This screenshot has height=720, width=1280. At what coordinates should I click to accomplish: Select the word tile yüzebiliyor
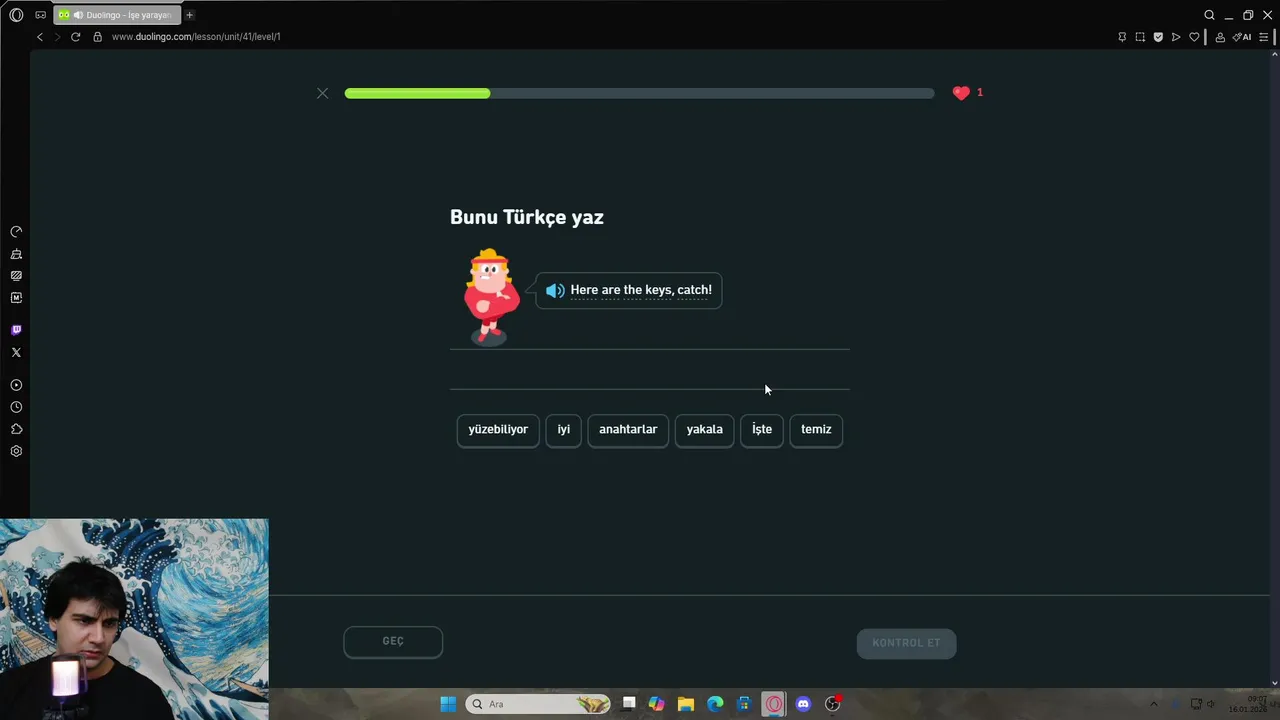point(498,430)
